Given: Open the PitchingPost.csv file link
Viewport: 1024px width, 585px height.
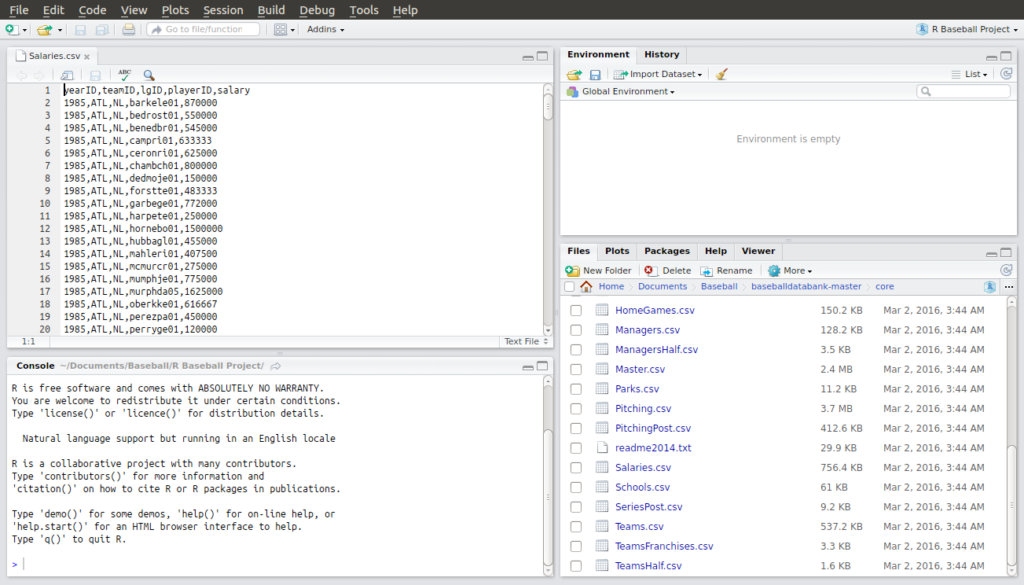Looking at the screenshot, I should tap(652, 428).
